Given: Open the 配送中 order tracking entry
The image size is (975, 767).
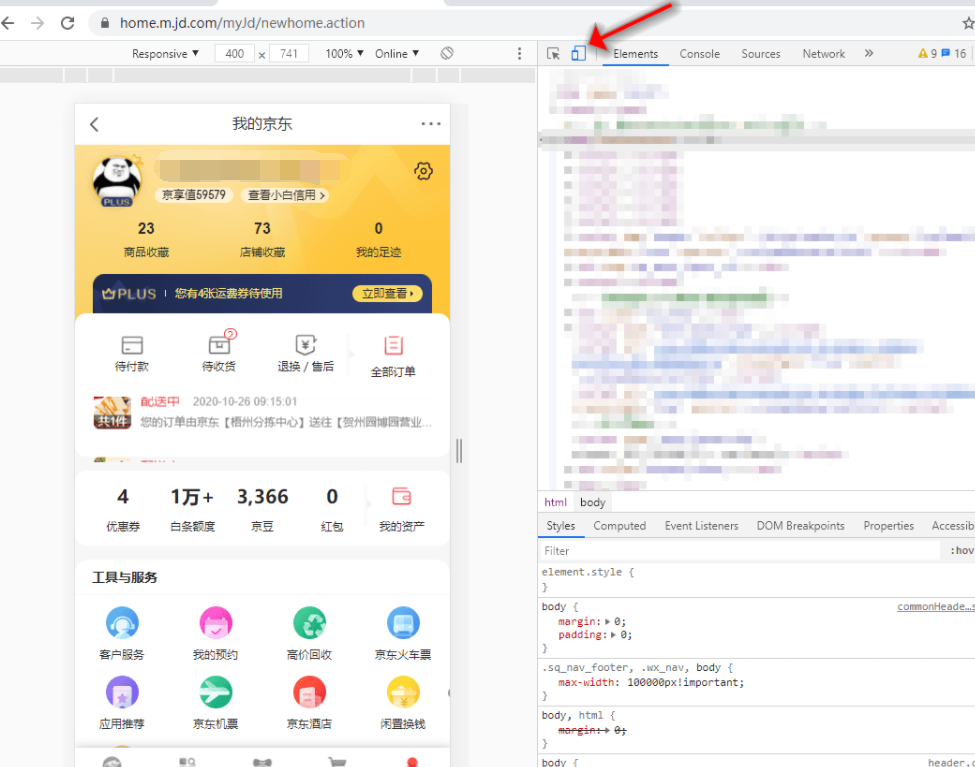Looking at the screenshot, I should pos(262,412).
